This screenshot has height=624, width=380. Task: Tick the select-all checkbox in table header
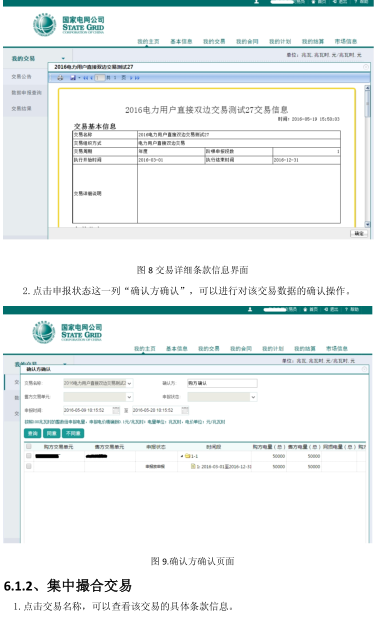tap(29, 447)
